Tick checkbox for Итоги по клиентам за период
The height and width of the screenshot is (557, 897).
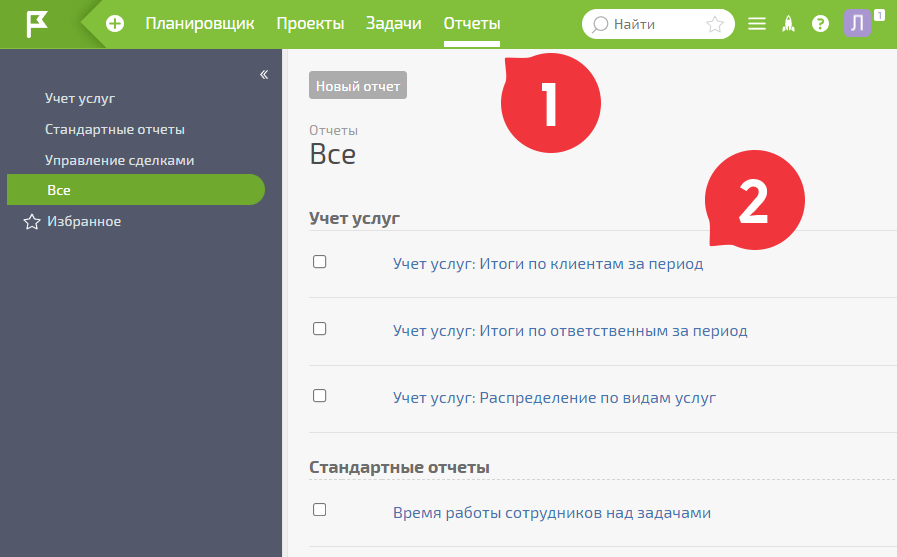pyautogui.click(x=320, y=262)
